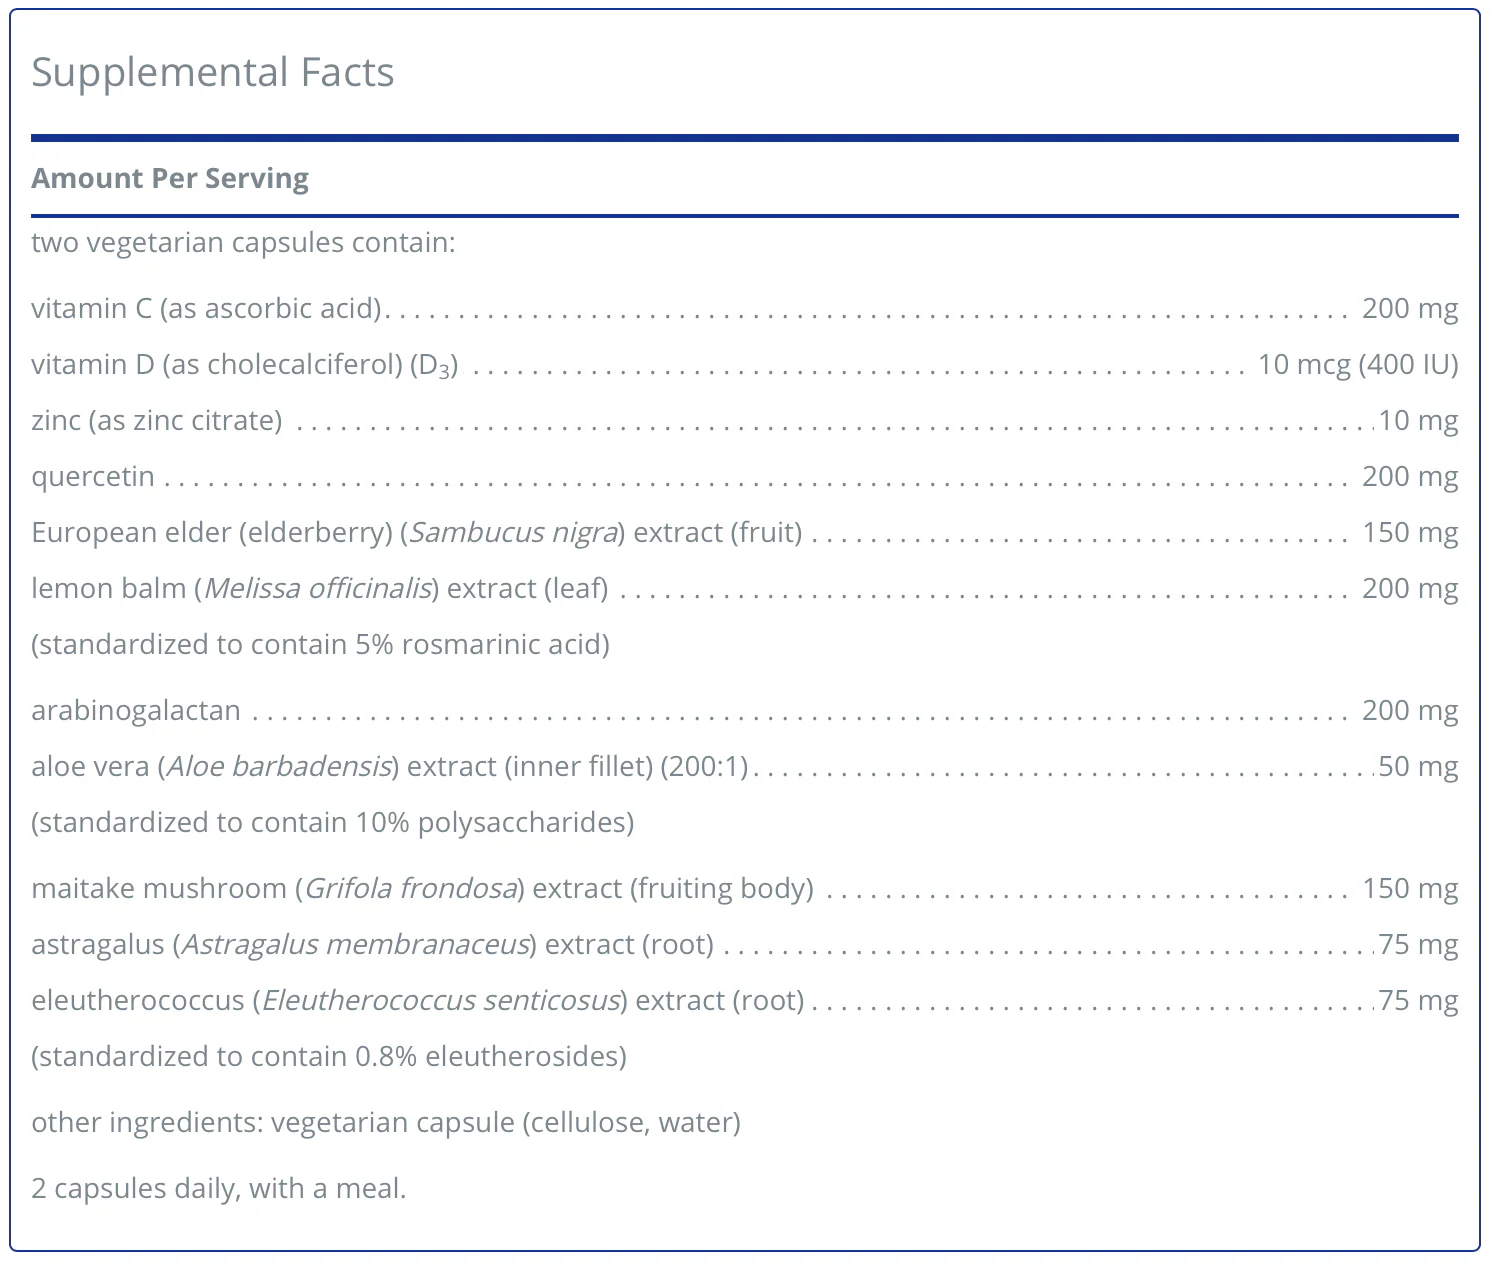This screenshot has height=1268, width=1496.
Task: Select the Amount Per Serving label
Action: pyautogui.click(x=170, y=178)
